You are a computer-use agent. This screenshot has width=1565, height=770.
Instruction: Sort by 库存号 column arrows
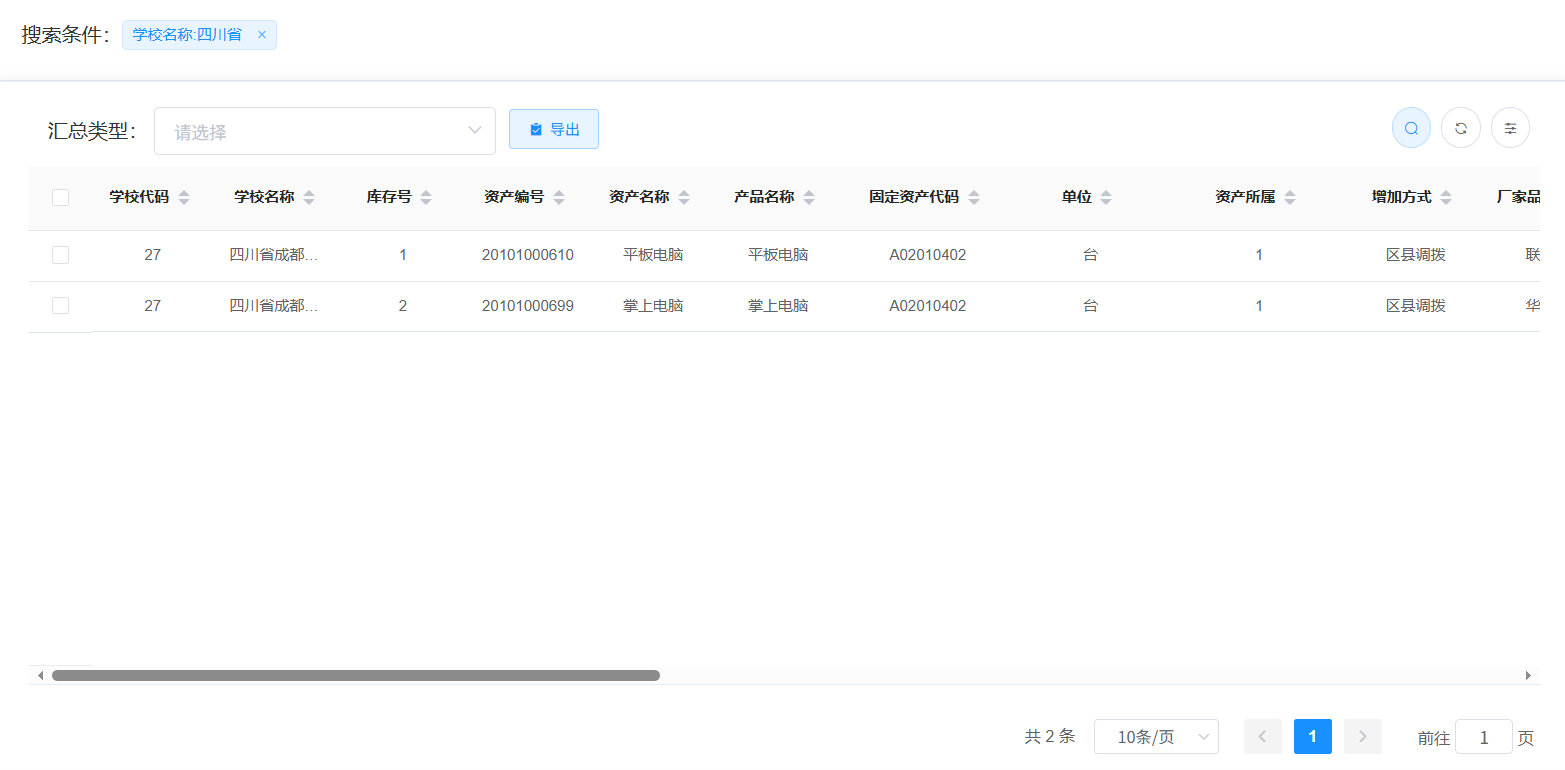coord(426,198)
